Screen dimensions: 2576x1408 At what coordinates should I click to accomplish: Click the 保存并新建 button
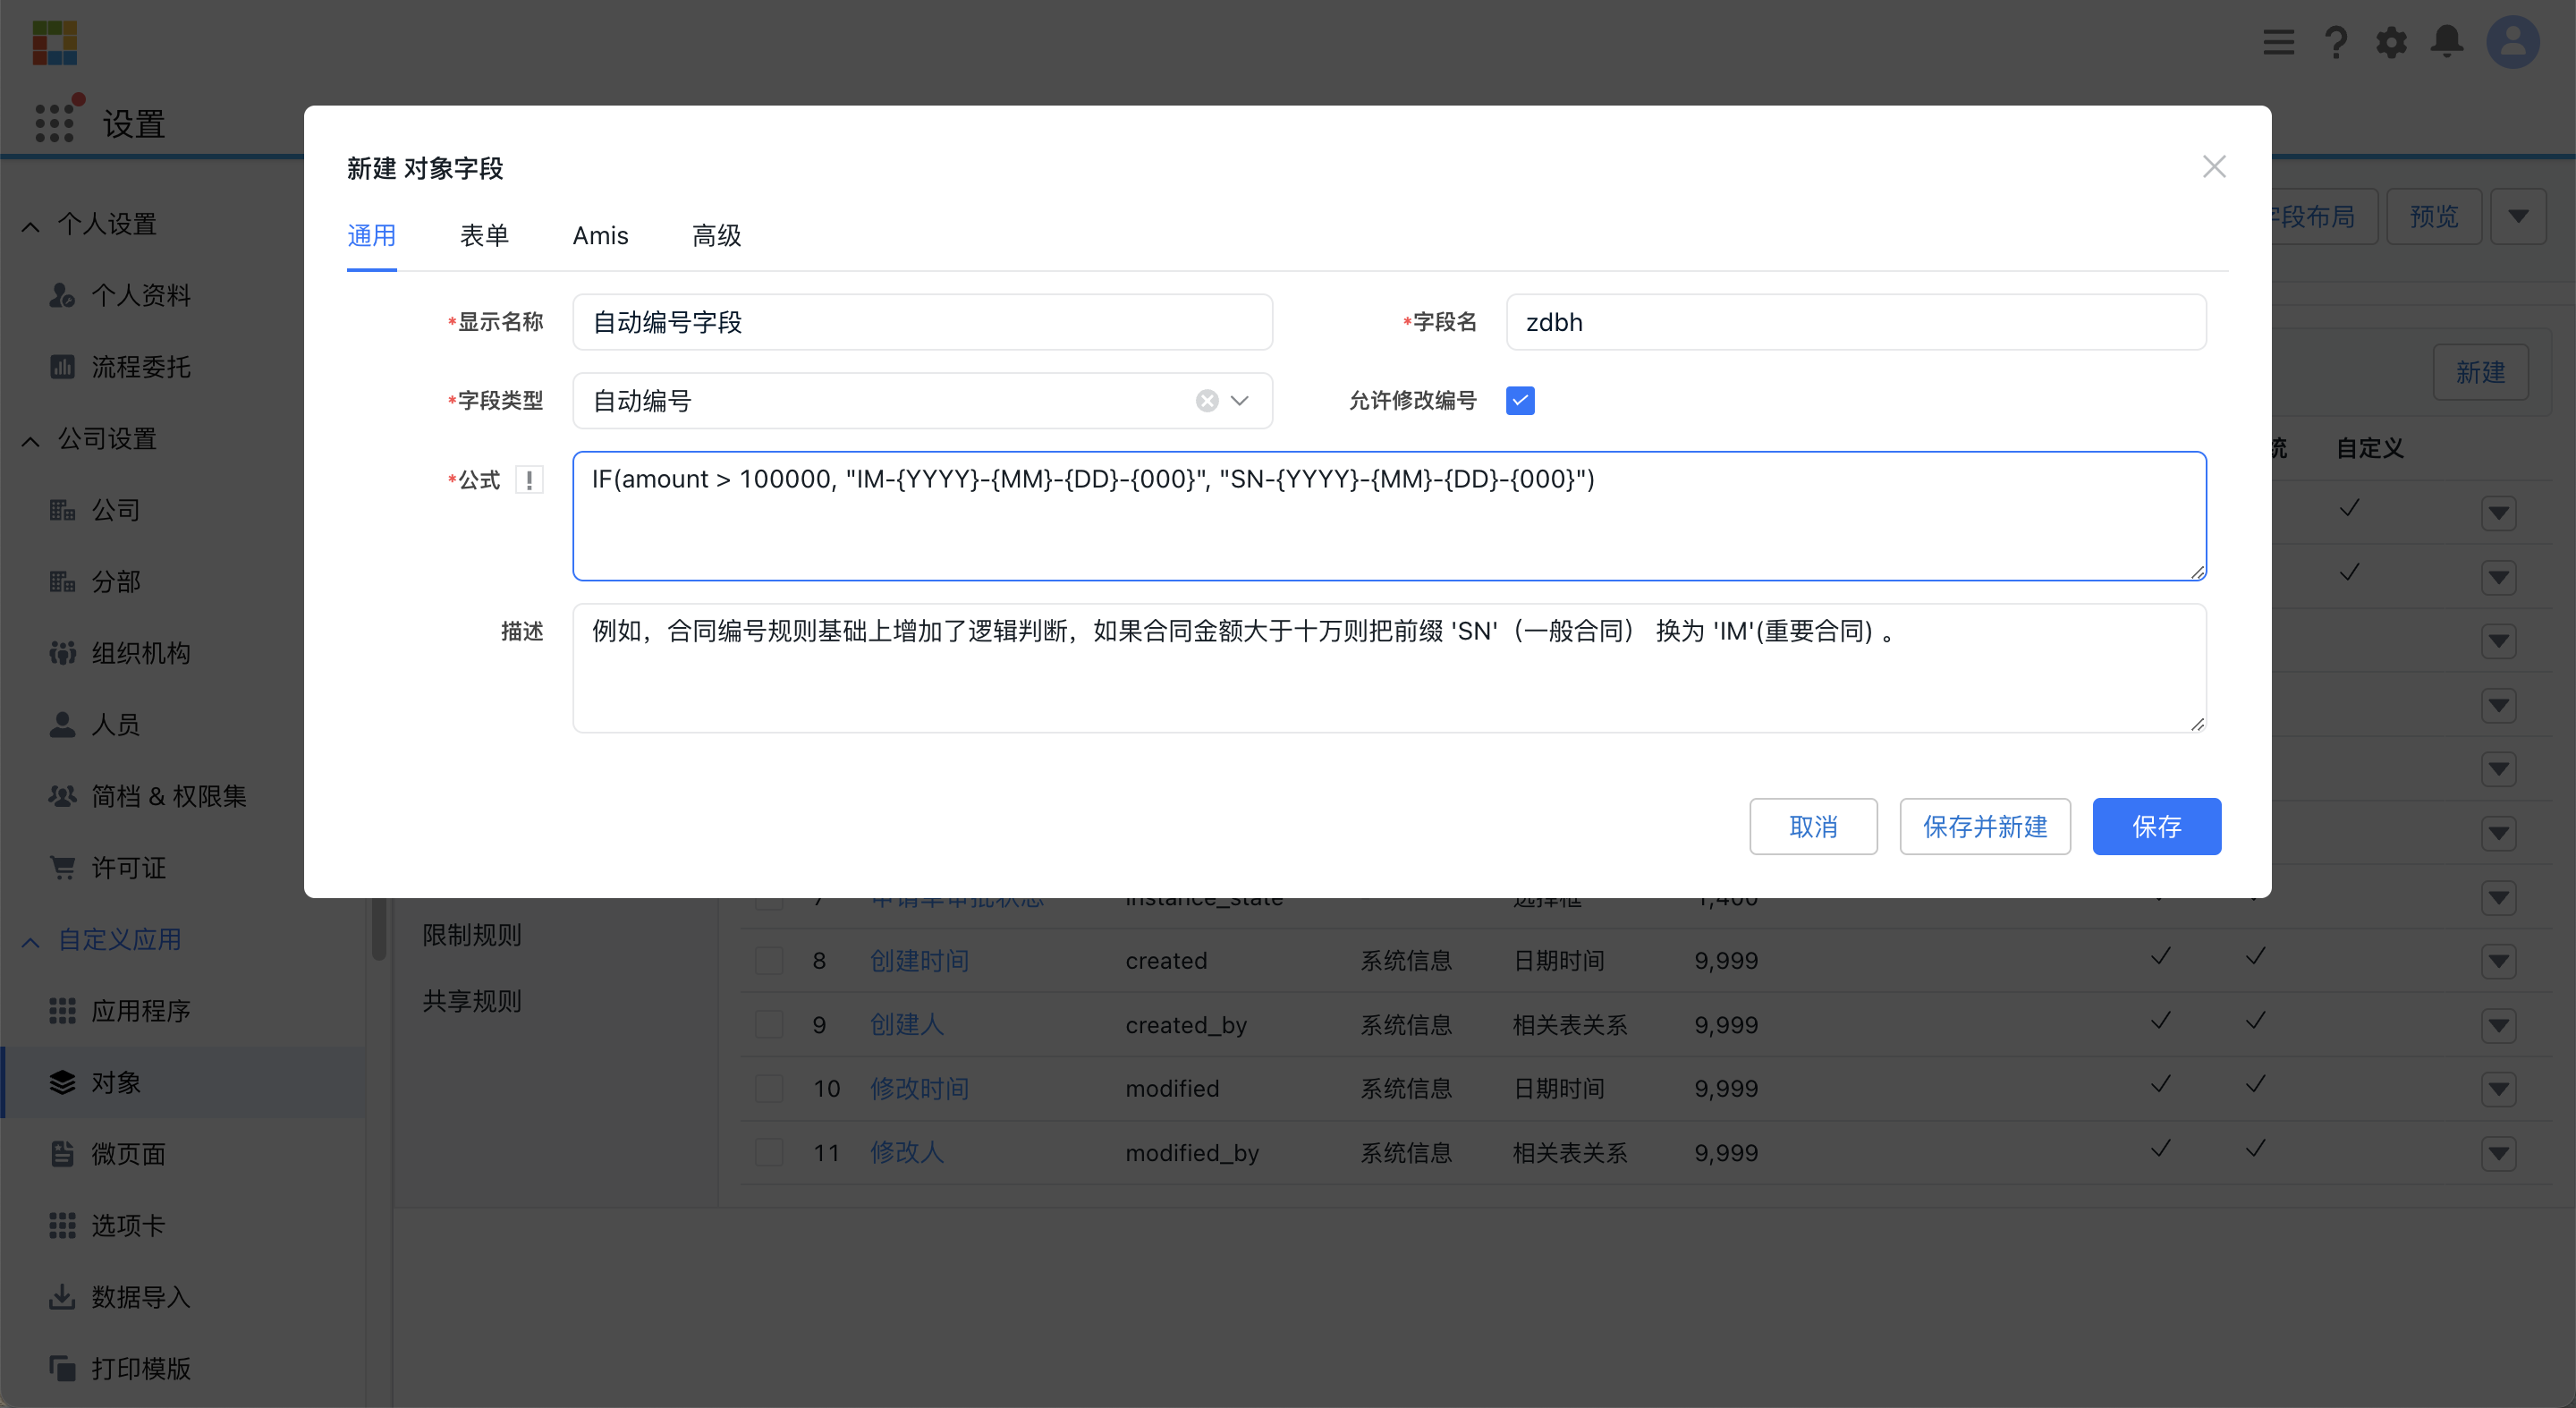(x=1984, y=827)
